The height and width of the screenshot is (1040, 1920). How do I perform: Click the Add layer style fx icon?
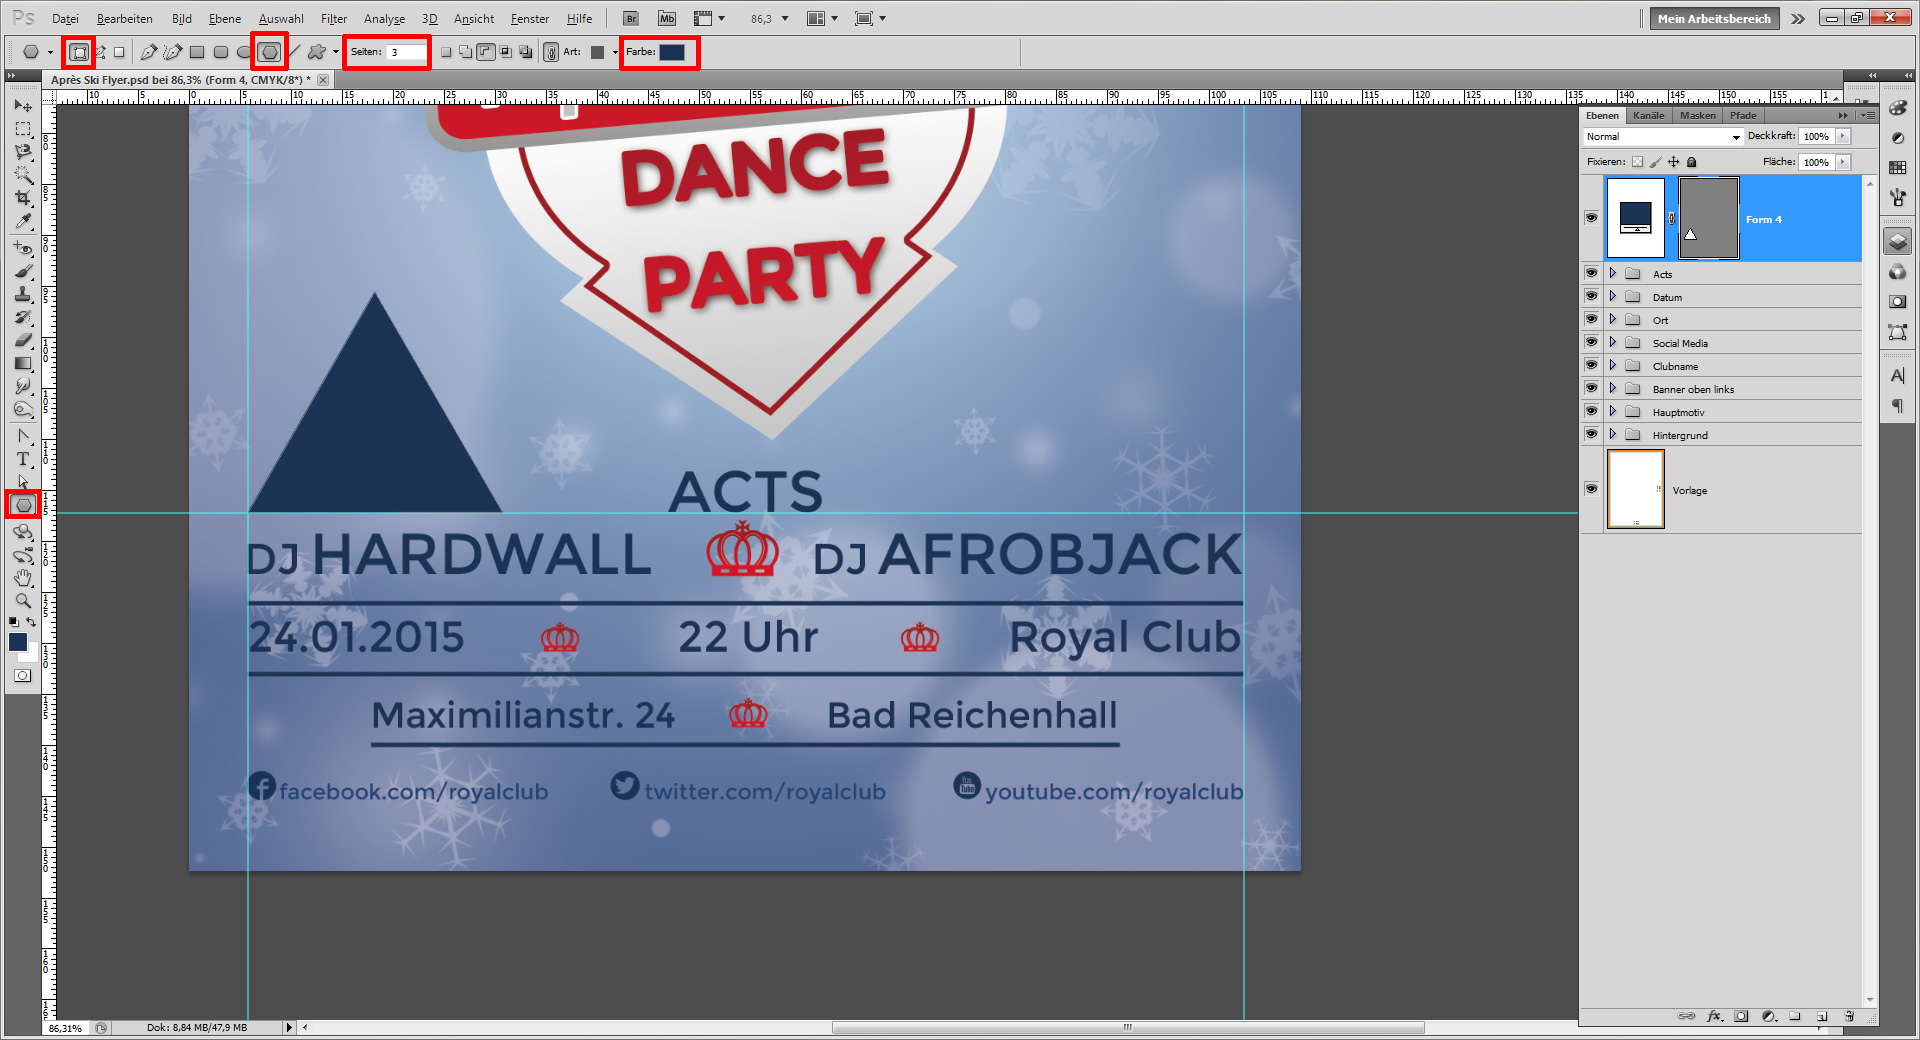tap(1714, 1017)
